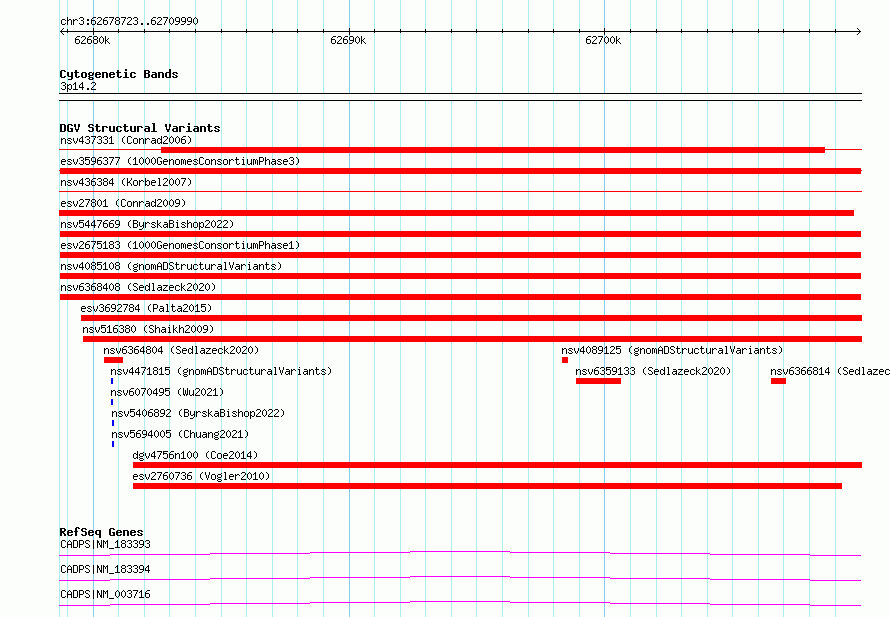890x617 pixels.
Task: Click nsv4471815 (gnomADStructuralVariants) label
Action: pos(221,371)
